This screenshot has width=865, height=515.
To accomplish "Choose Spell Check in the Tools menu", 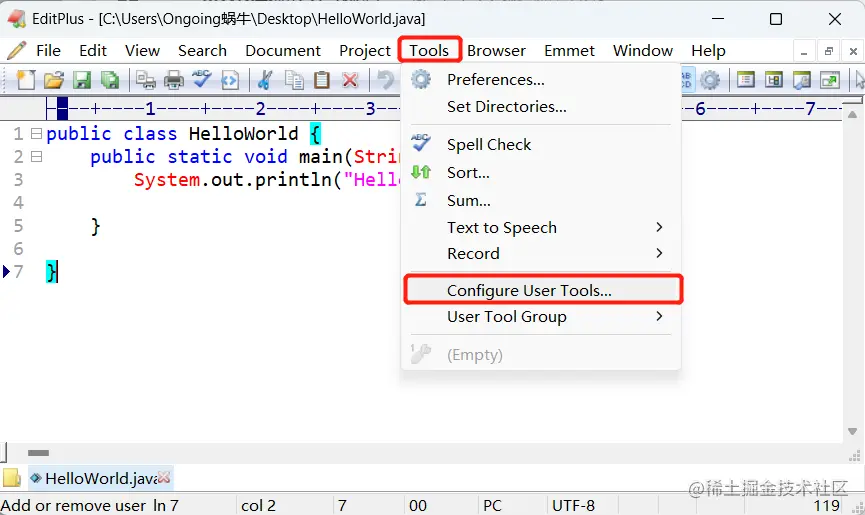I will [541, 144].
